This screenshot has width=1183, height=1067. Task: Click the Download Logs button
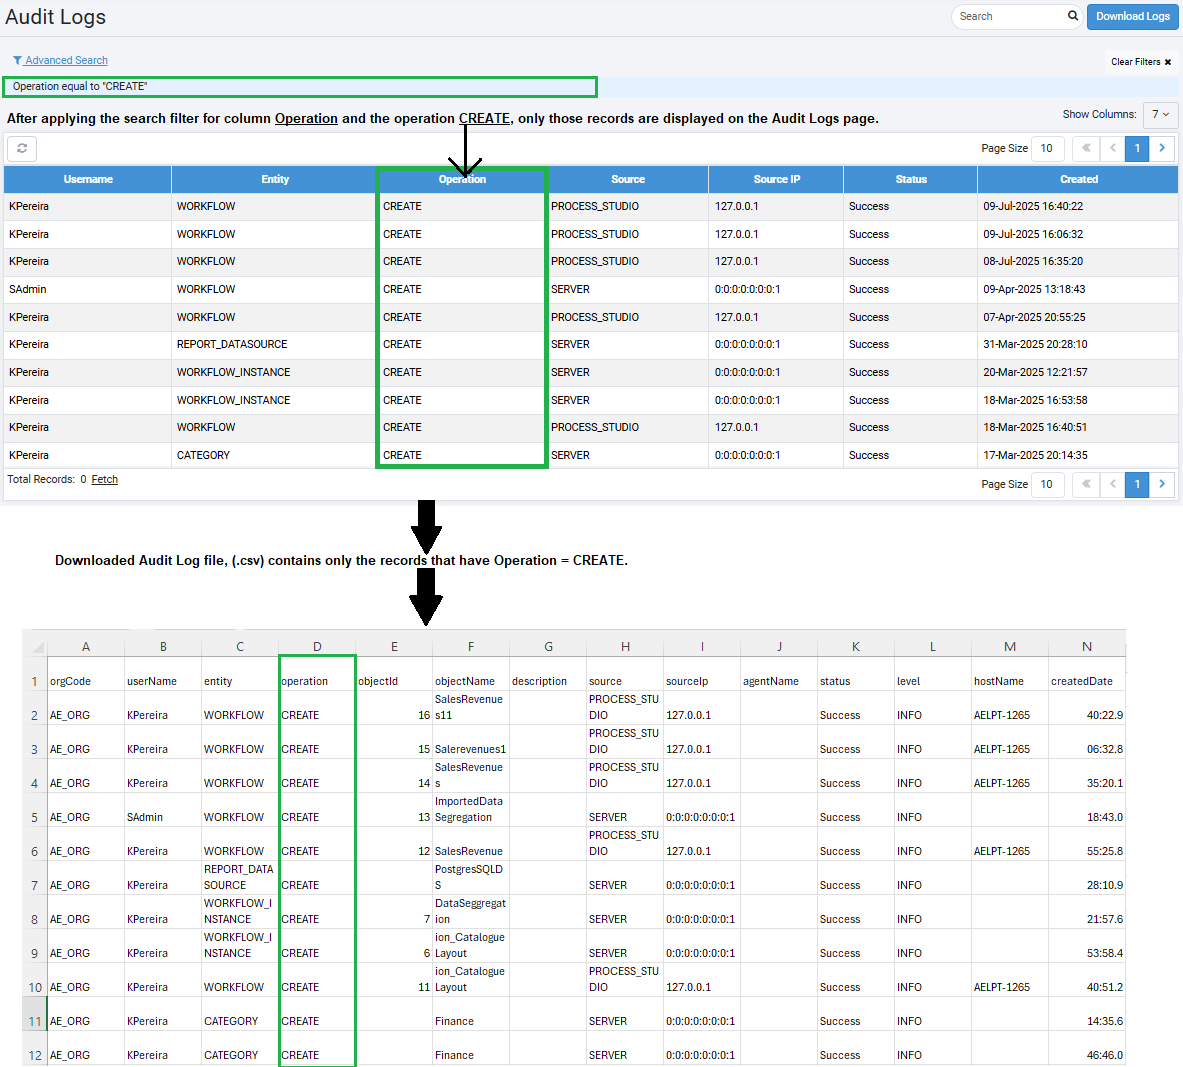(x=1132, y=16)
